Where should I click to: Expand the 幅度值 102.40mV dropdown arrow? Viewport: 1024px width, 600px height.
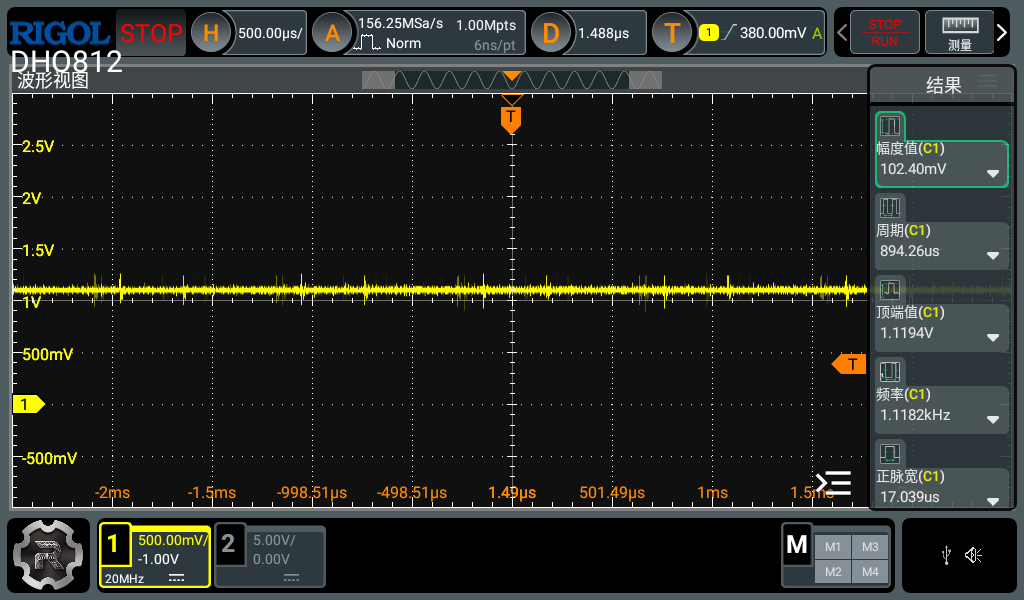coord(993,174)
